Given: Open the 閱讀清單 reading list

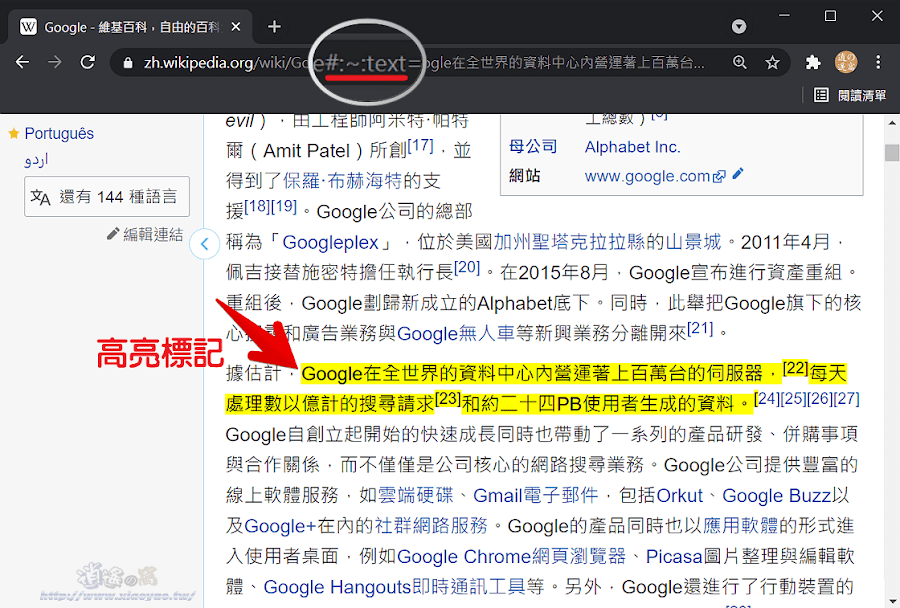Looking at the screenshot, I should point(850,95).
